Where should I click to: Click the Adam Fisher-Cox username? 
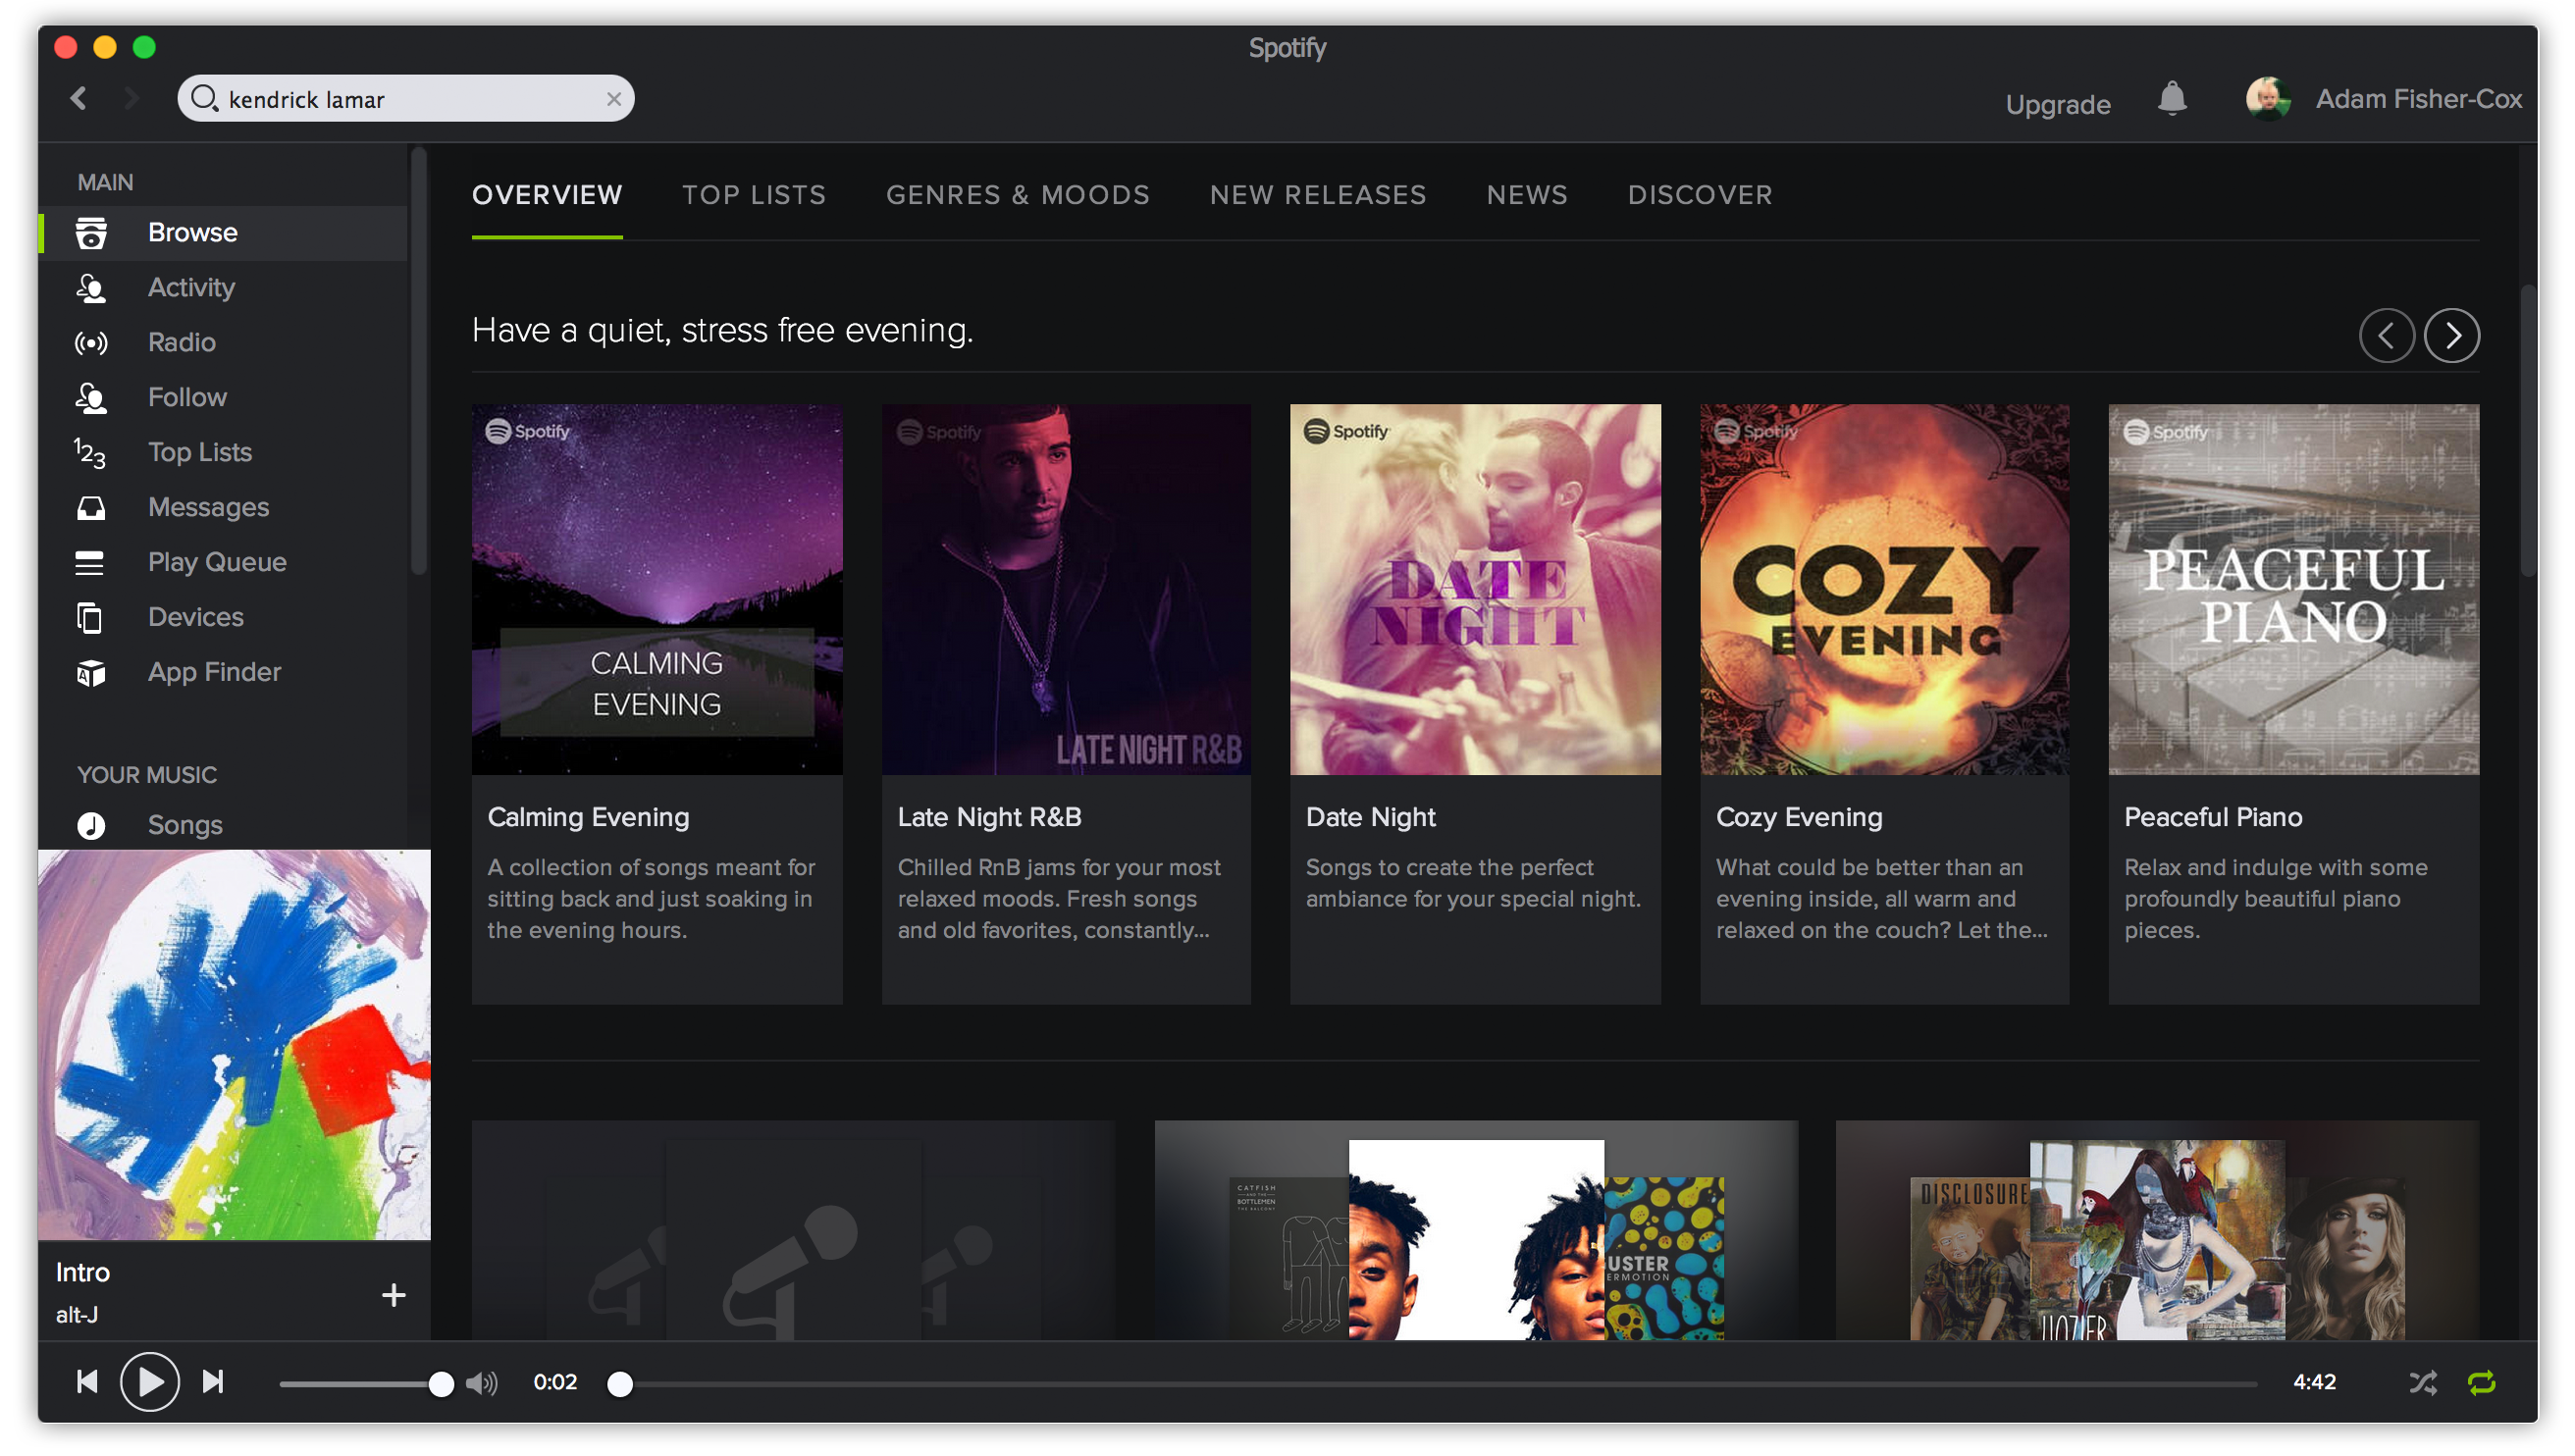click(x=2418, y=99)
